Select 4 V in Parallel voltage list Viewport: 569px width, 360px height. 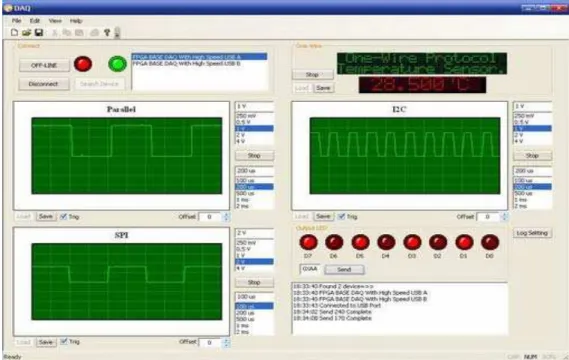coord(254,141)
